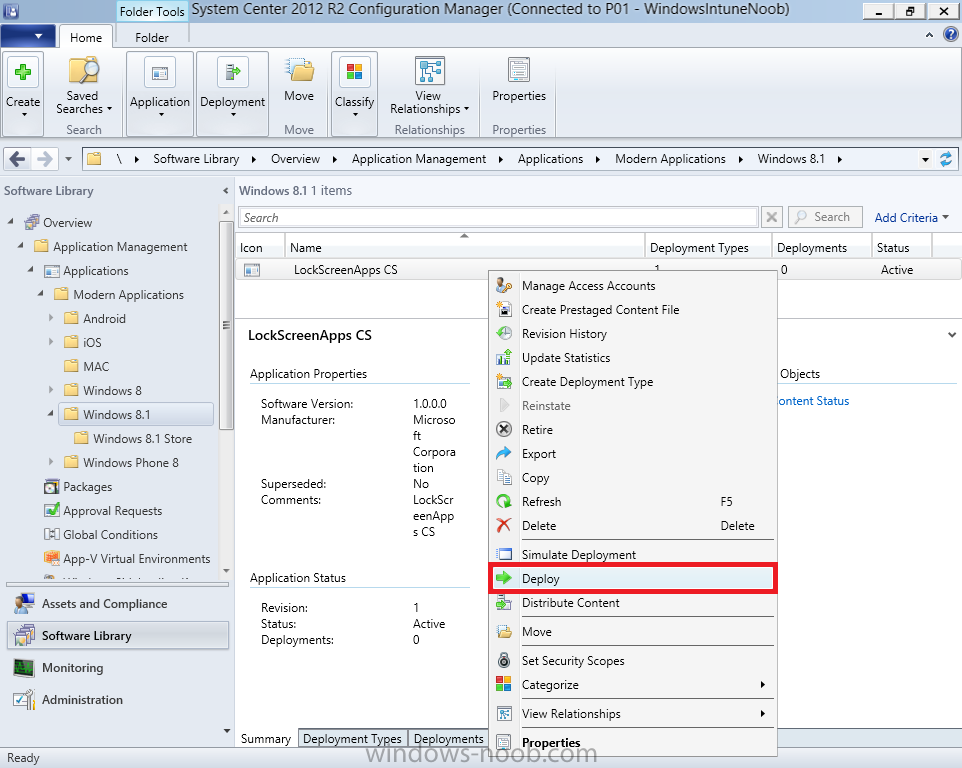
Task: Click the Revision History menu icon
Action: 504,333
